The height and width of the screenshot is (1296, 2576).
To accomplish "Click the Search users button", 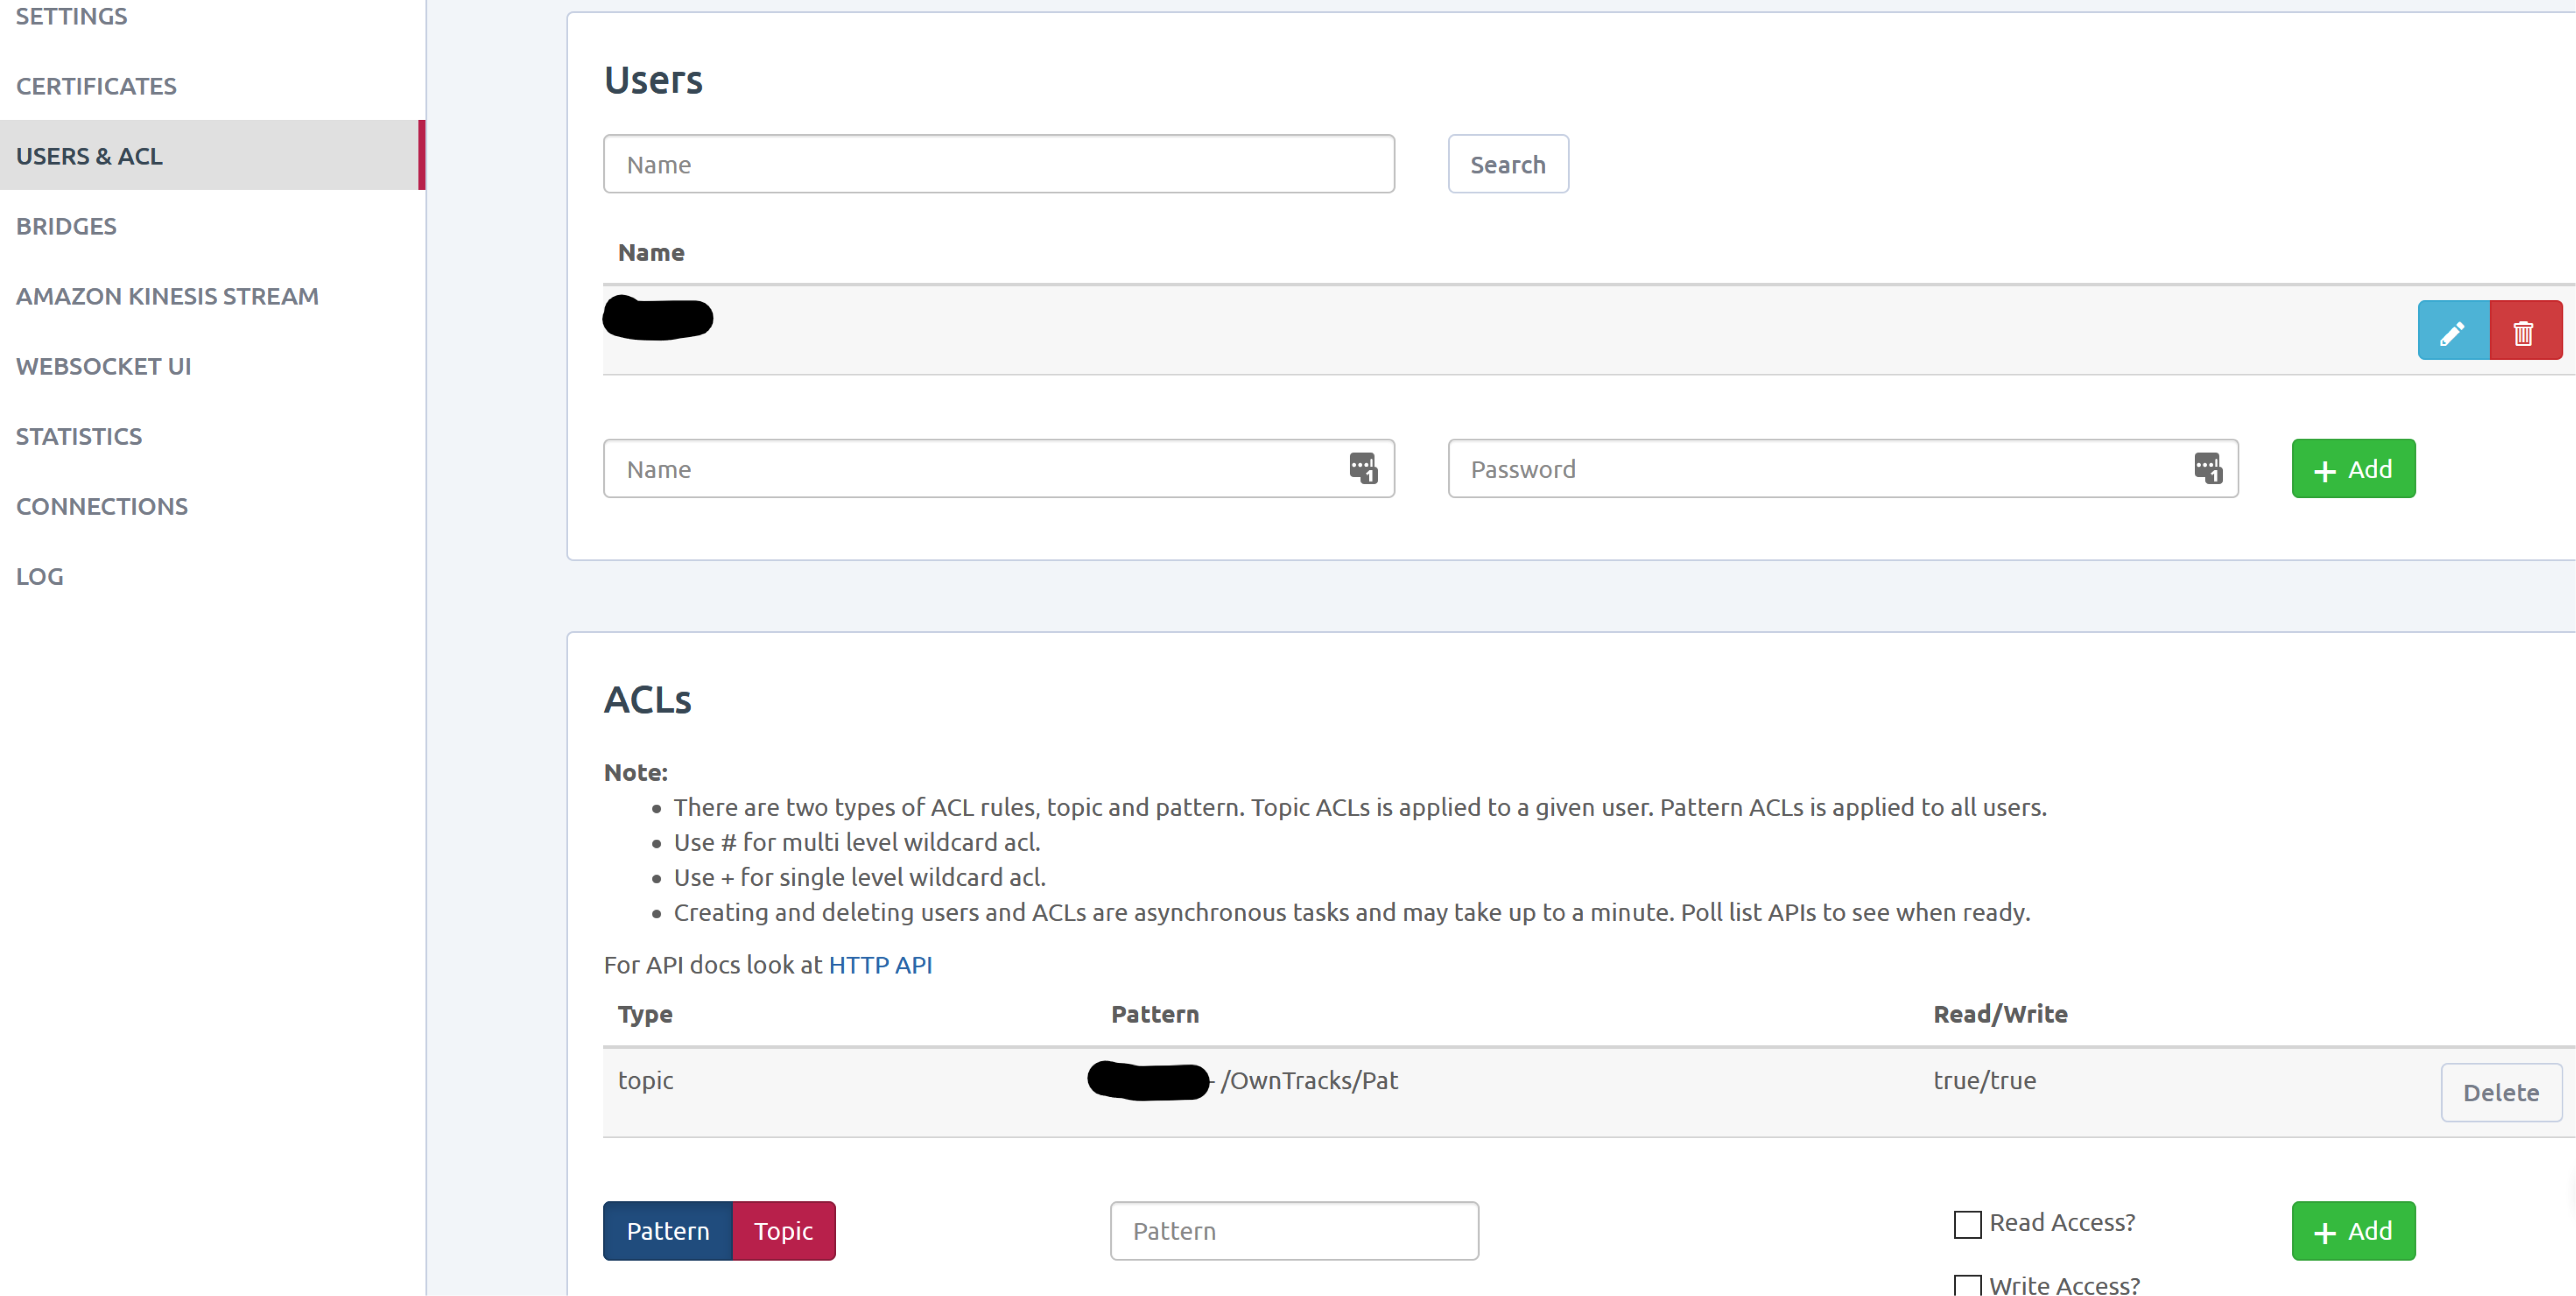I will 1508,164.
